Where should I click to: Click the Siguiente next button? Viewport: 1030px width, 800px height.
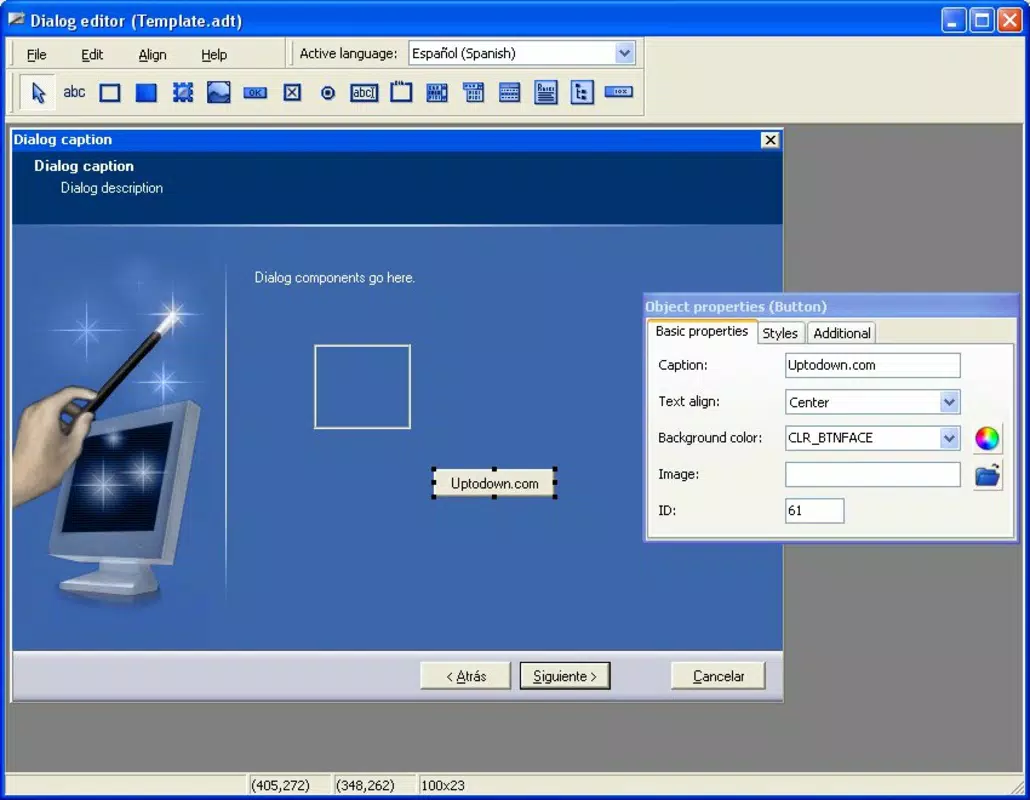[565, 677]
